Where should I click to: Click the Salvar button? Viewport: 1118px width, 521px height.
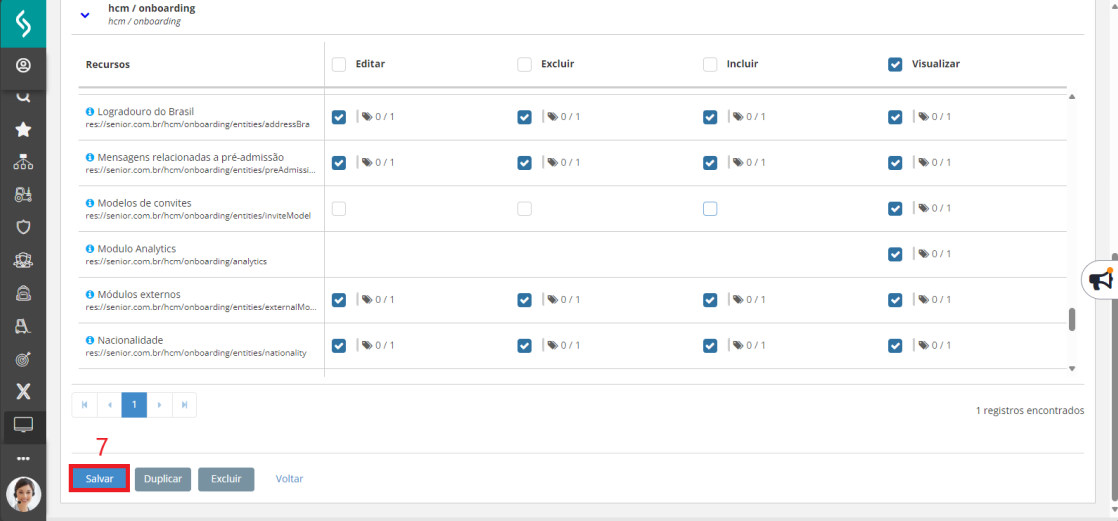pyautogui.click(x=99, y=479)
